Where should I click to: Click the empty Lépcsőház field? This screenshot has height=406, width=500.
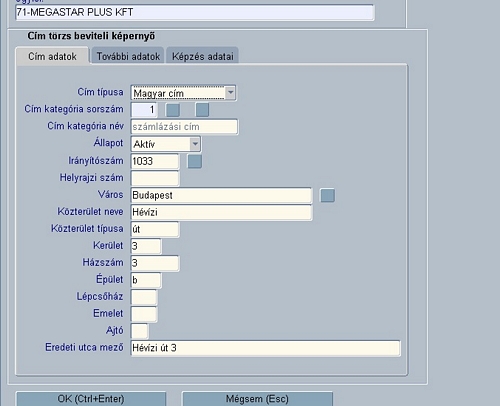pyautogui.click(x=144, y=297)
